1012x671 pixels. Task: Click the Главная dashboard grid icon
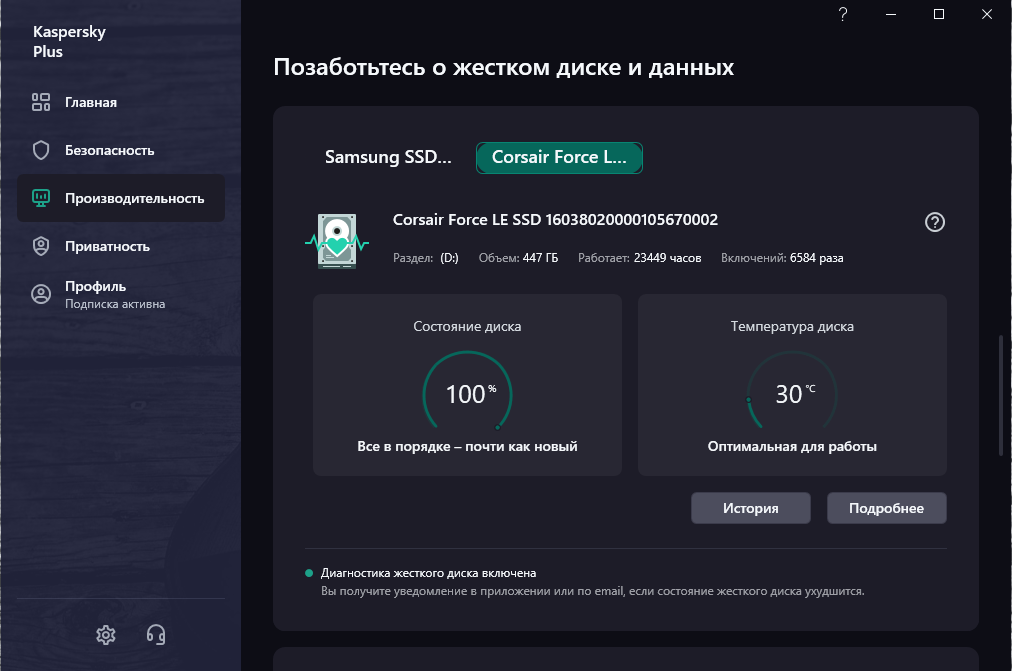[x=41, y=102]
